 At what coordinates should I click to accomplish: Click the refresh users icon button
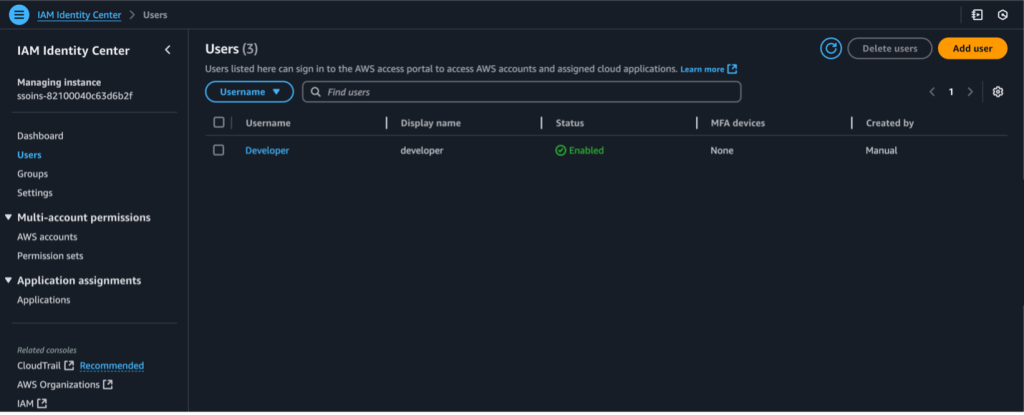831,48
